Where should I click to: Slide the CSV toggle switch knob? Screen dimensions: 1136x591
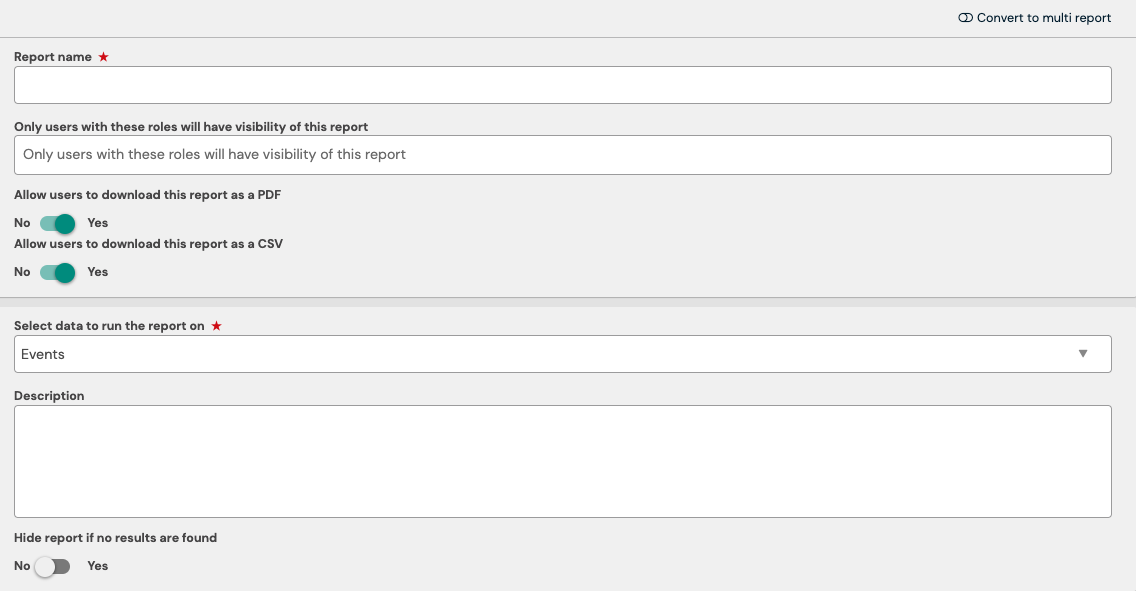click(63, 271)
